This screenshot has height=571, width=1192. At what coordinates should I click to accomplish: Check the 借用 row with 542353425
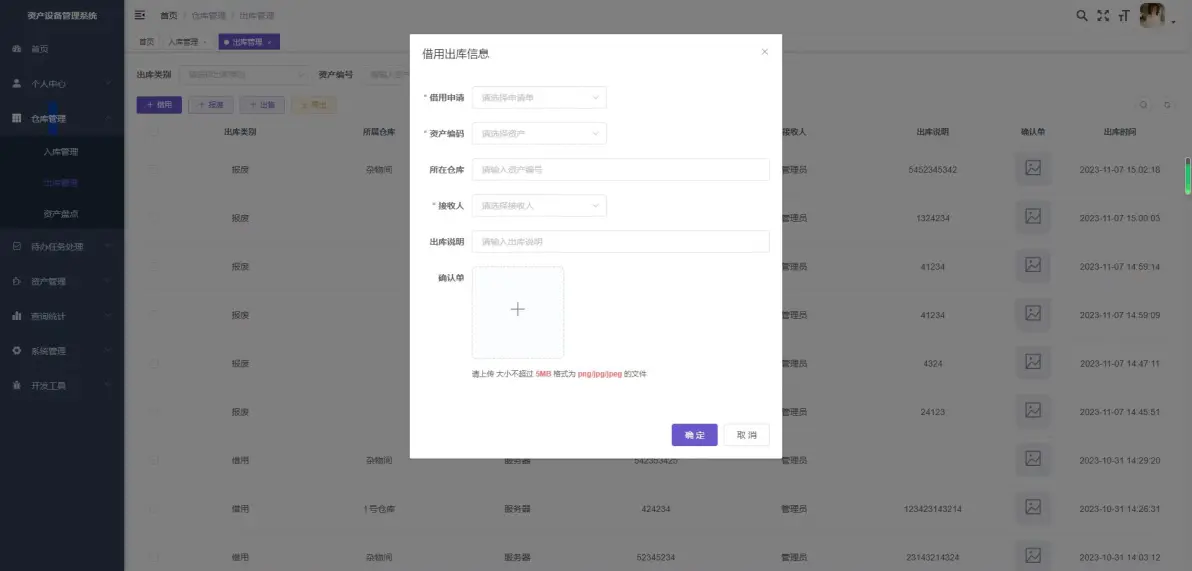(x=154, y=460)
